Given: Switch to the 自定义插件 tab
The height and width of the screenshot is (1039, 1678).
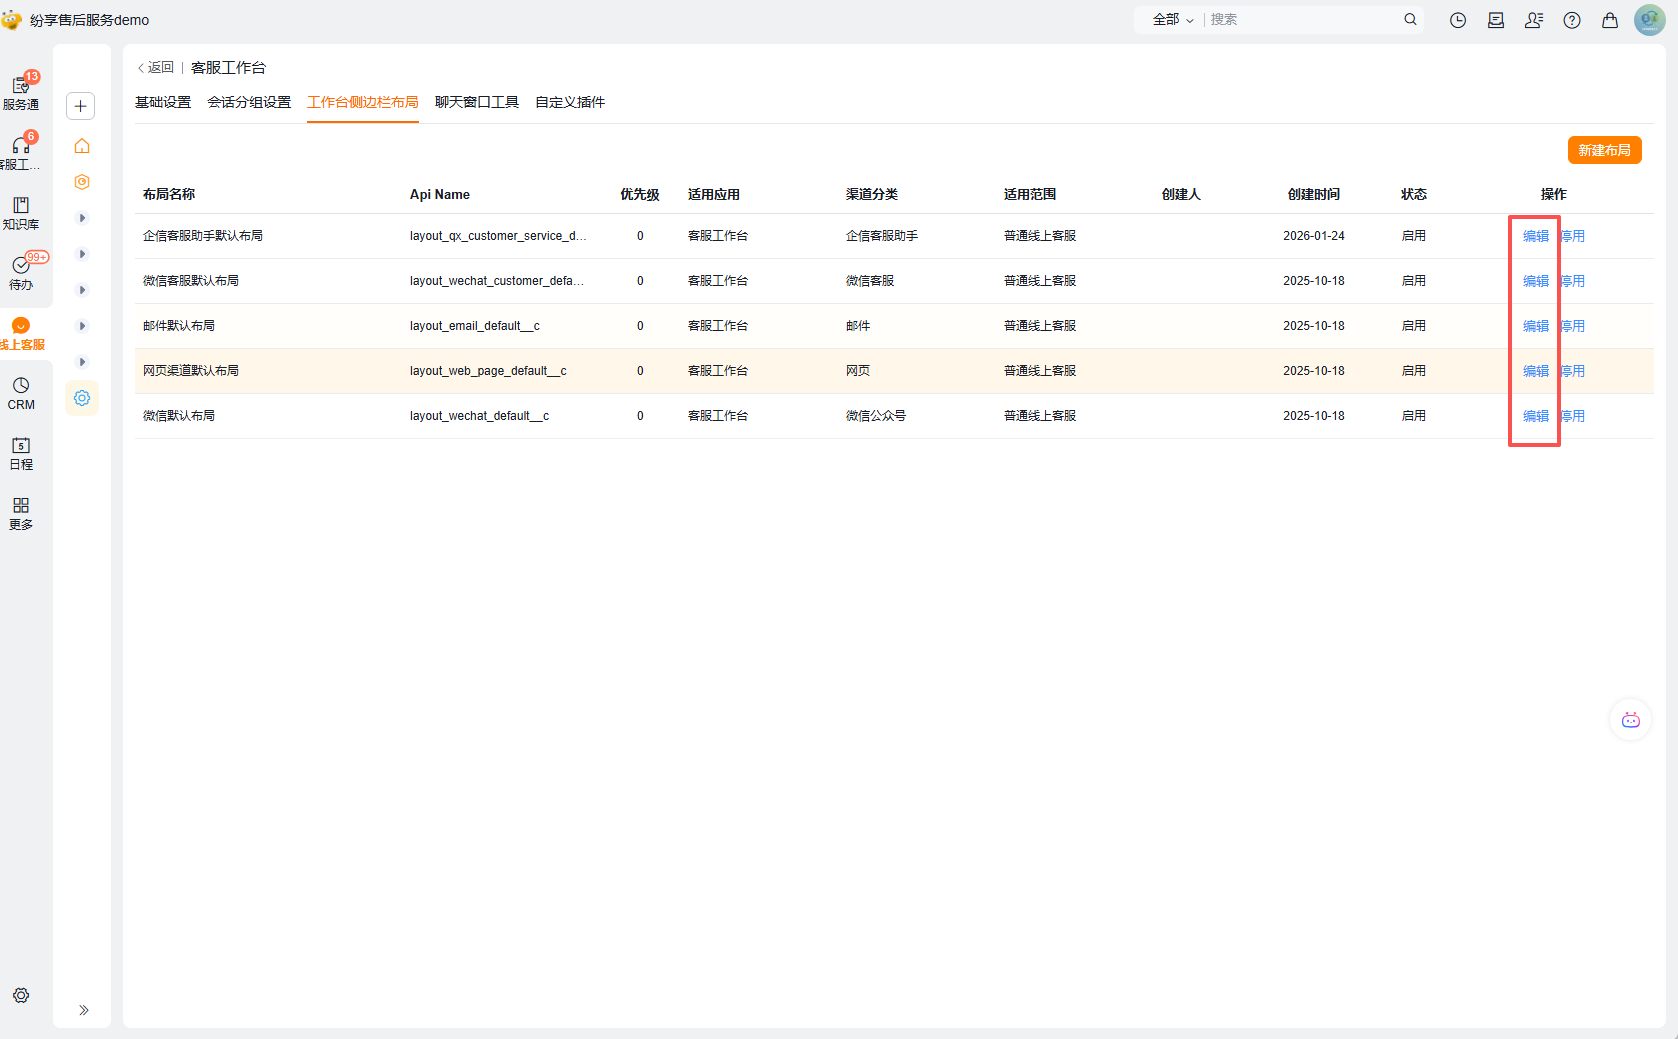Looking at the screenshot, I should [570, 102].
